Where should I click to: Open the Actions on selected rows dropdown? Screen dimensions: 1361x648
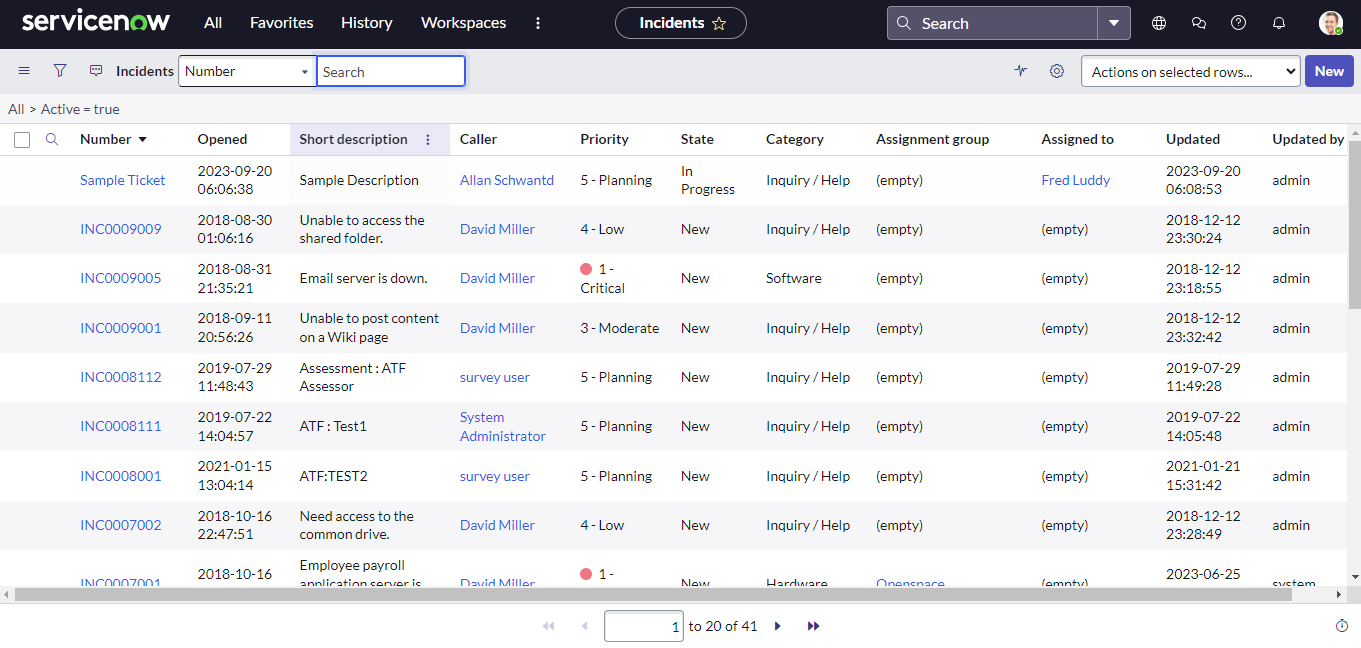pyautogui.click(x=1190, y=71)
